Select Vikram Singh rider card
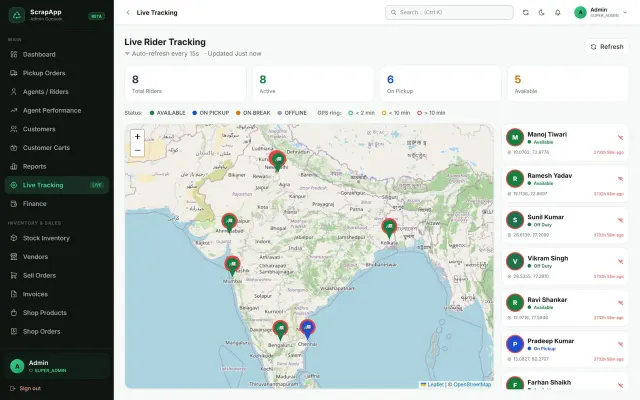Screen dimensions: 640x400 click(565, 266)
